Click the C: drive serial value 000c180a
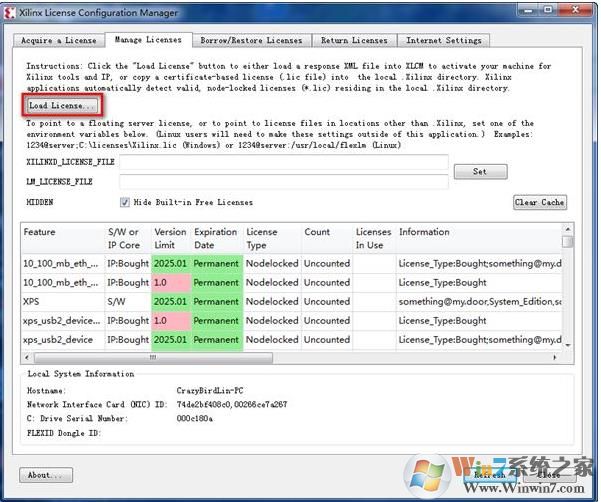Viewport: 601px width, 502px height. point(195,418)
